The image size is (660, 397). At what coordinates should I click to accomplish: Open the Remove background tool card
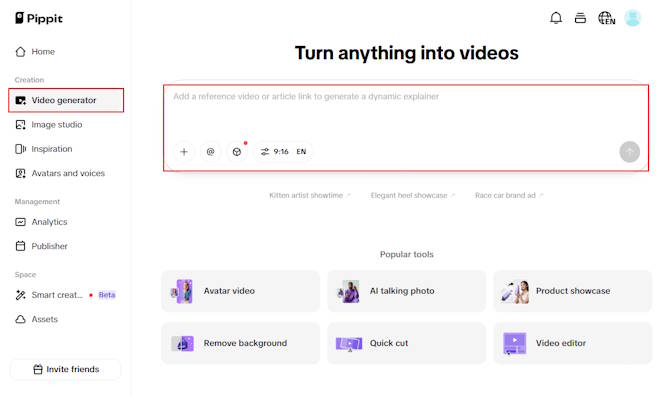coord(241,343)
